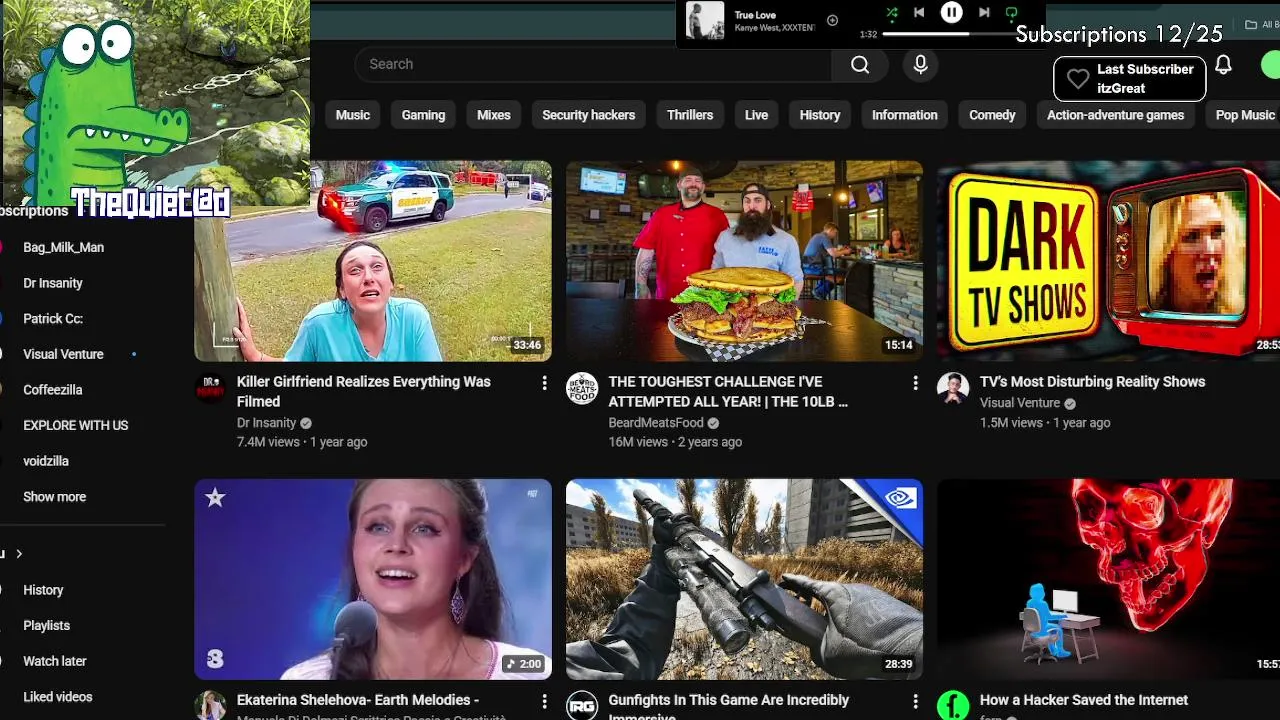
Task: Click BeardMeatsFood channel avatar icon
Action: click(582, 388)
